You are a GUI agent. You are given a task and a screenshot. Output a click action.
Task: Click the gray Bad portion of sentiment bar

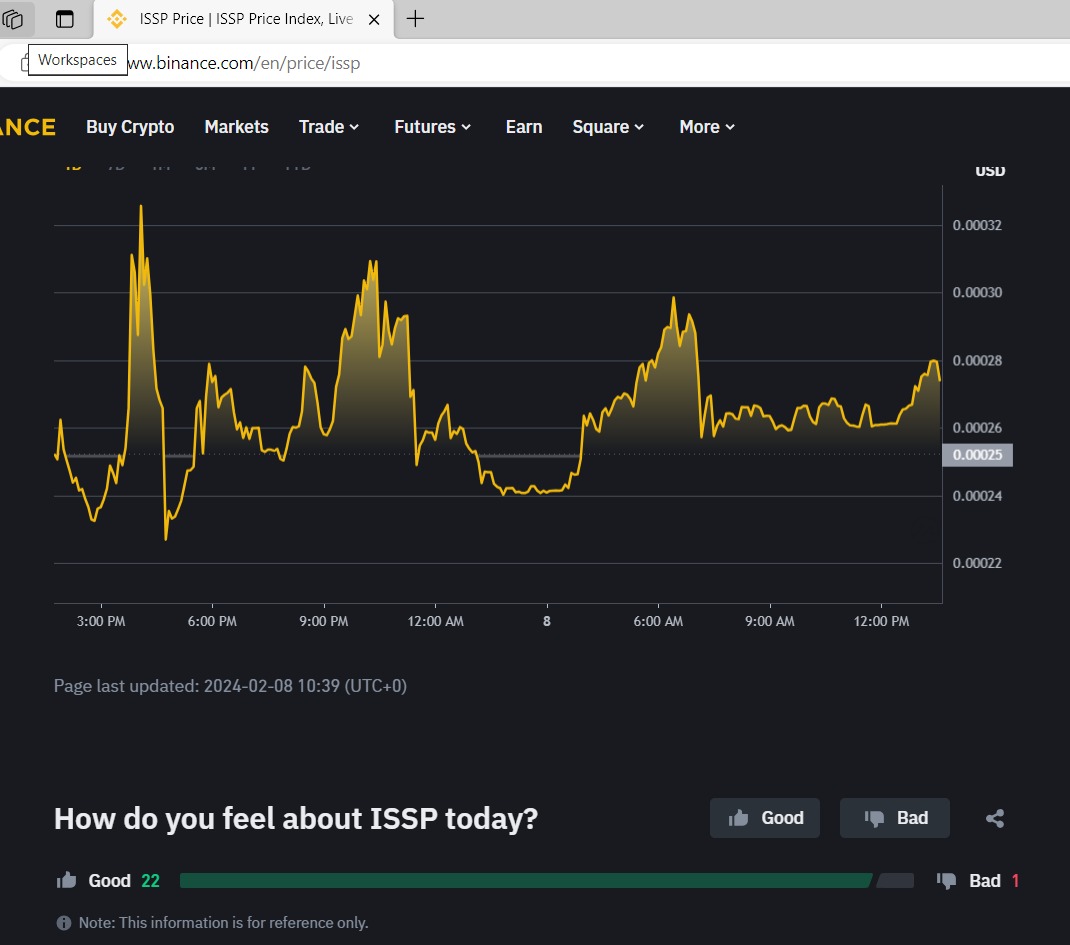coord(895,881)
